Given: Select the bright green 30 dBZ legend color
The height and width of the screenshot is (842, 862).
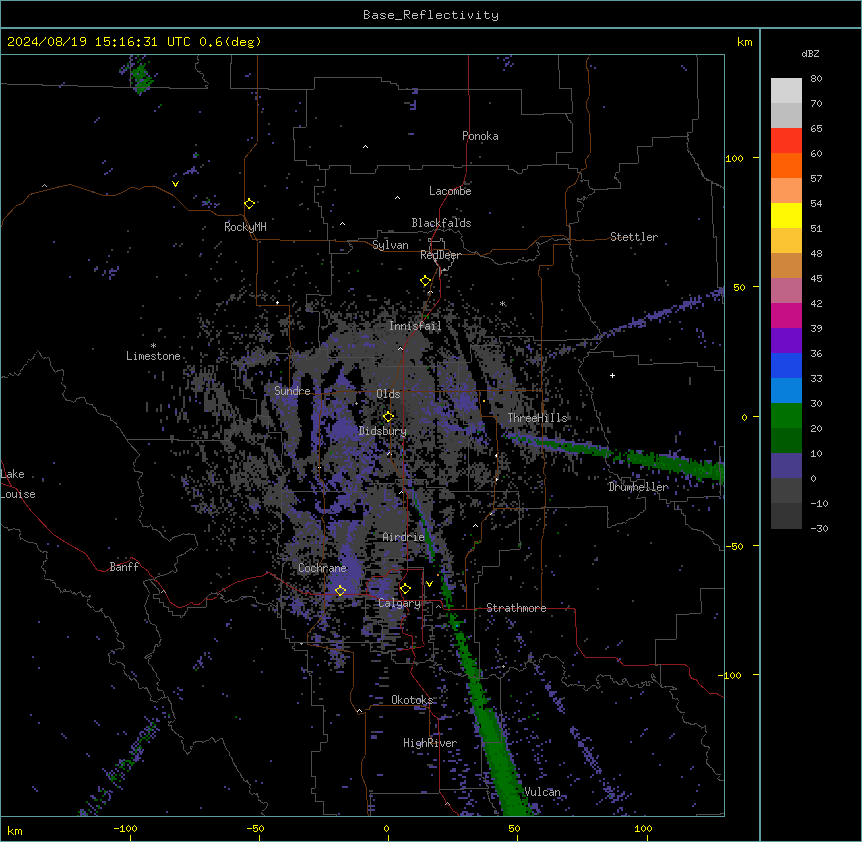Looking at the screenshot, I should pos(786,416).
